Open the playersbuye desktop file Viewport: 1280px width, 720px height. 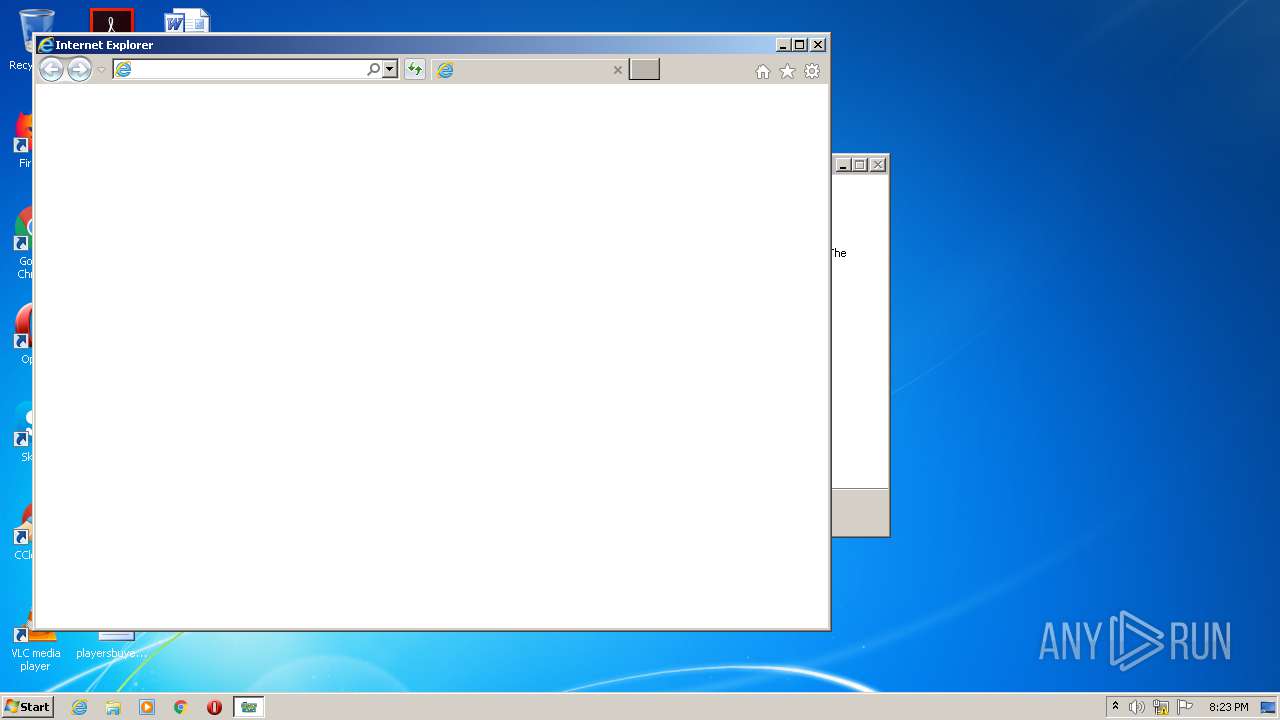(x=112, y=646)
